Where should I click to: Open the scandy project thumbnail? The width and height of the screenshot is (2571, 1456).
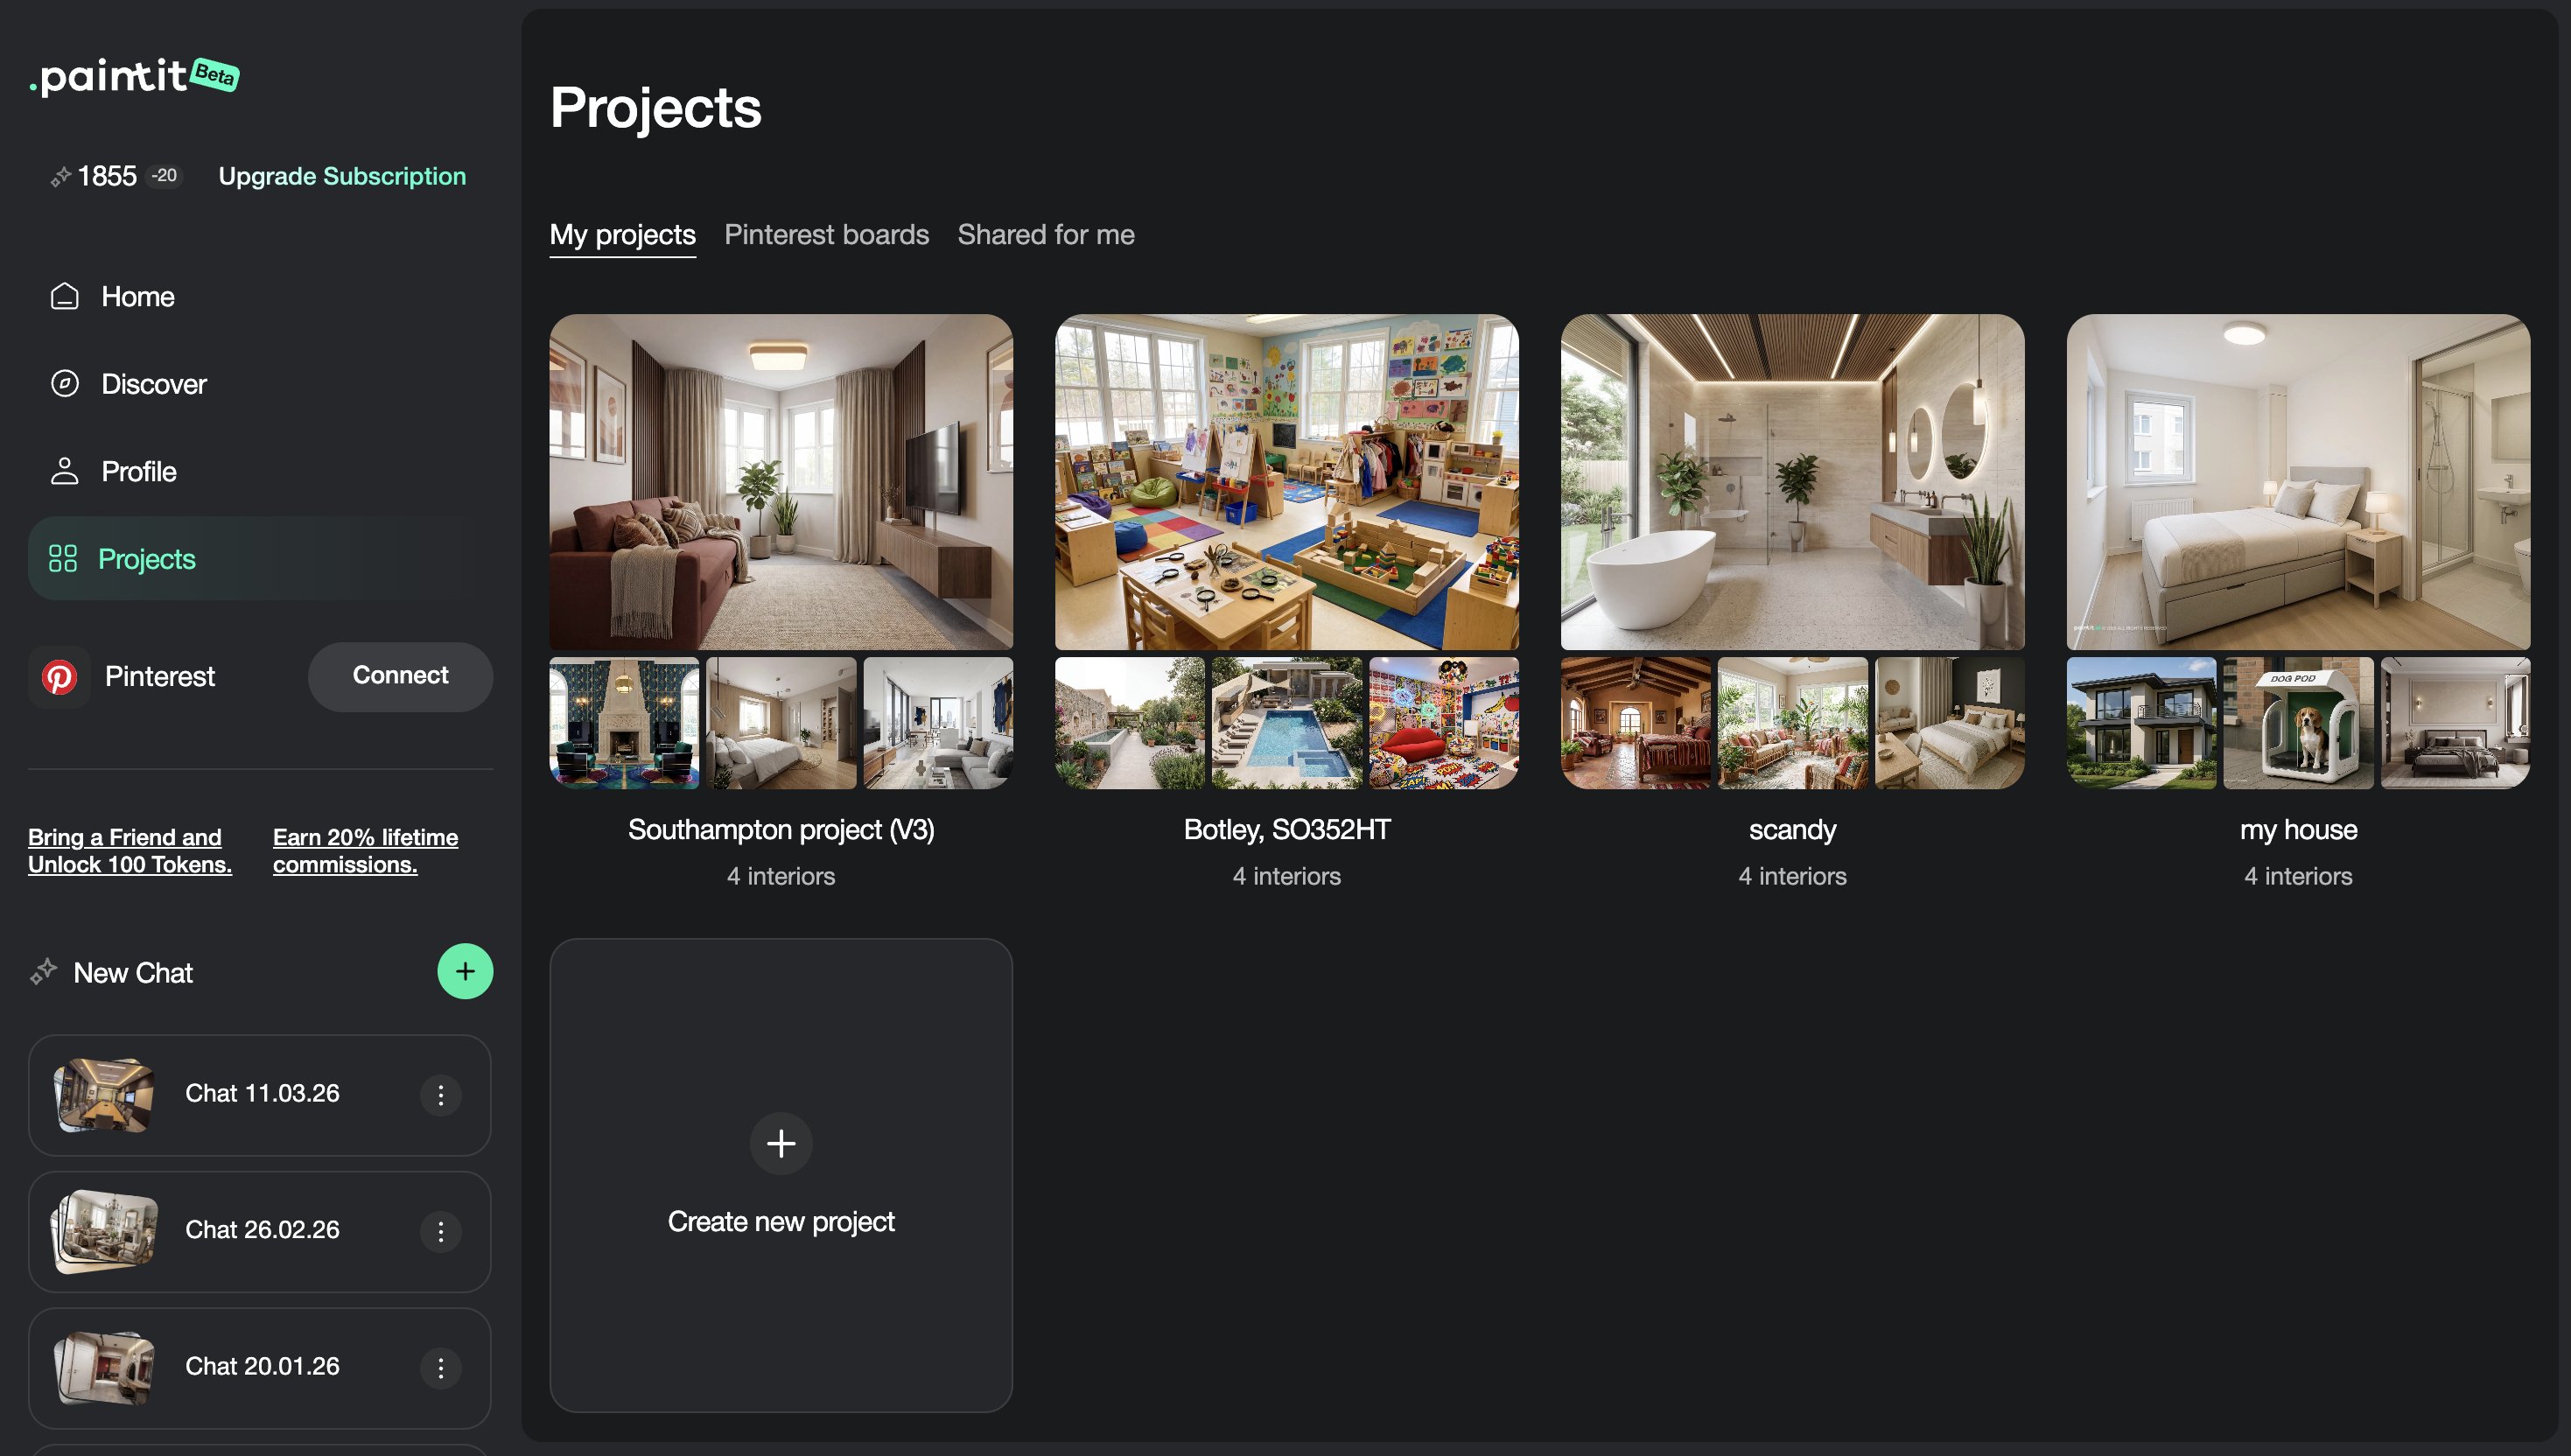(x=1791, y=483)
